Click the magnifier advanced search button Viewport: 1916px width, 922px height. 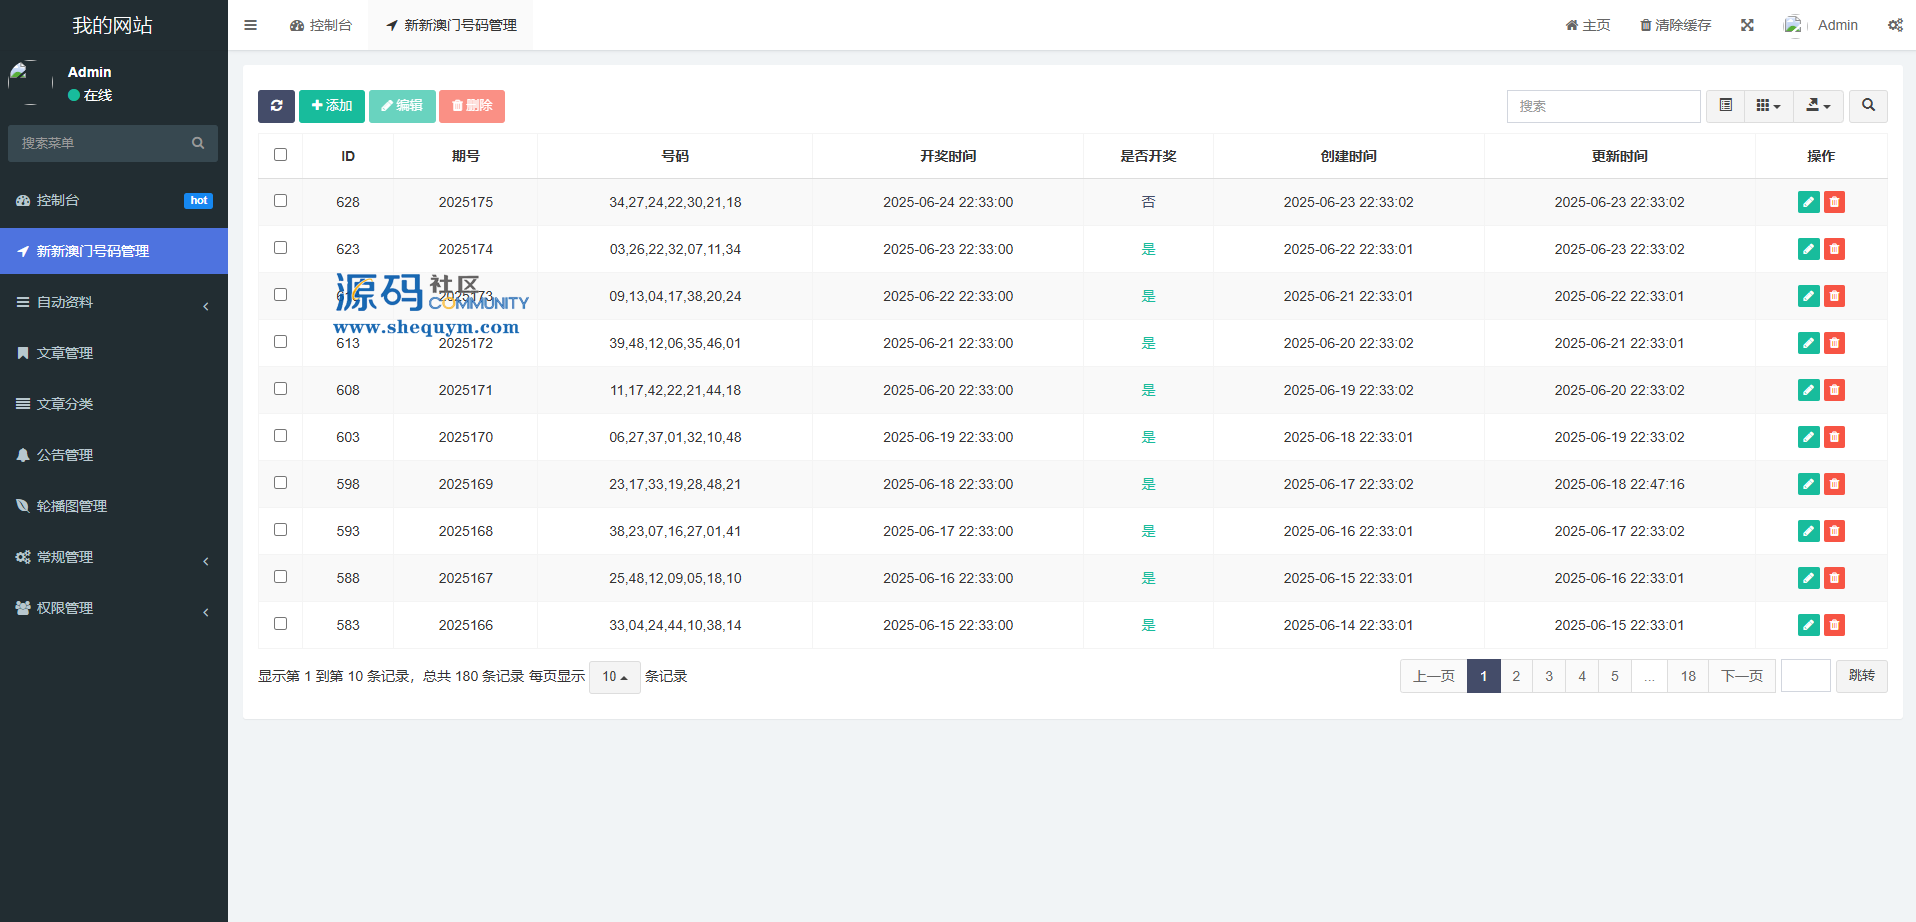[1868, 106]
